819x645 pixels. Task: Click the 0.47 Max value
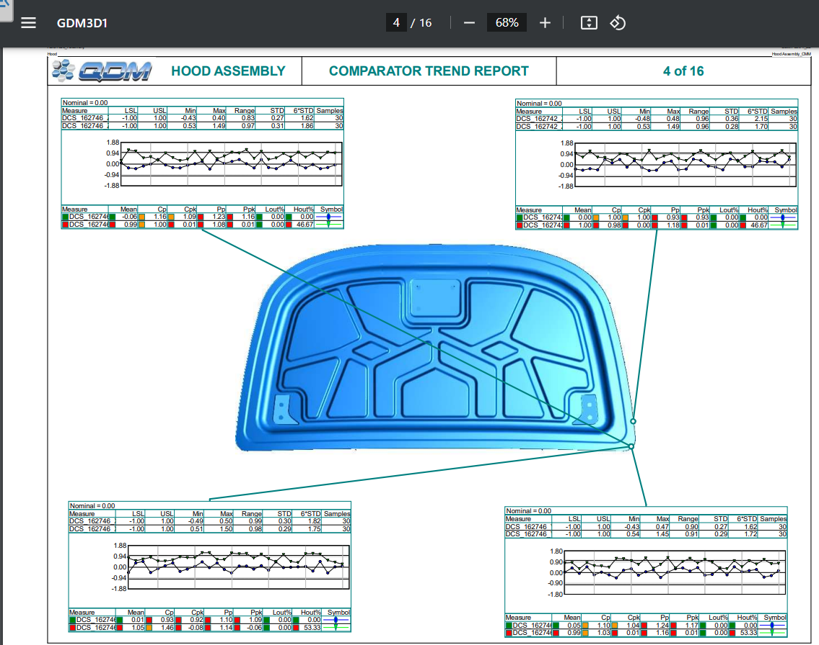(x=662, y=527)
